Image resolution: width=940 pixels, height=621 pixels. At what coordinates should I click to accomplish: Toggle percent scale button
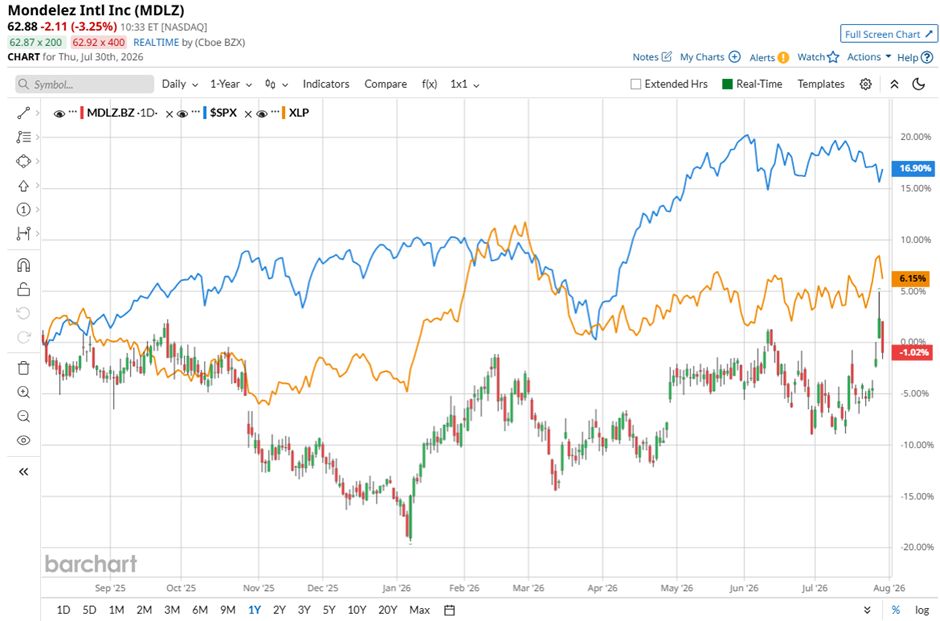pos(895,610)
